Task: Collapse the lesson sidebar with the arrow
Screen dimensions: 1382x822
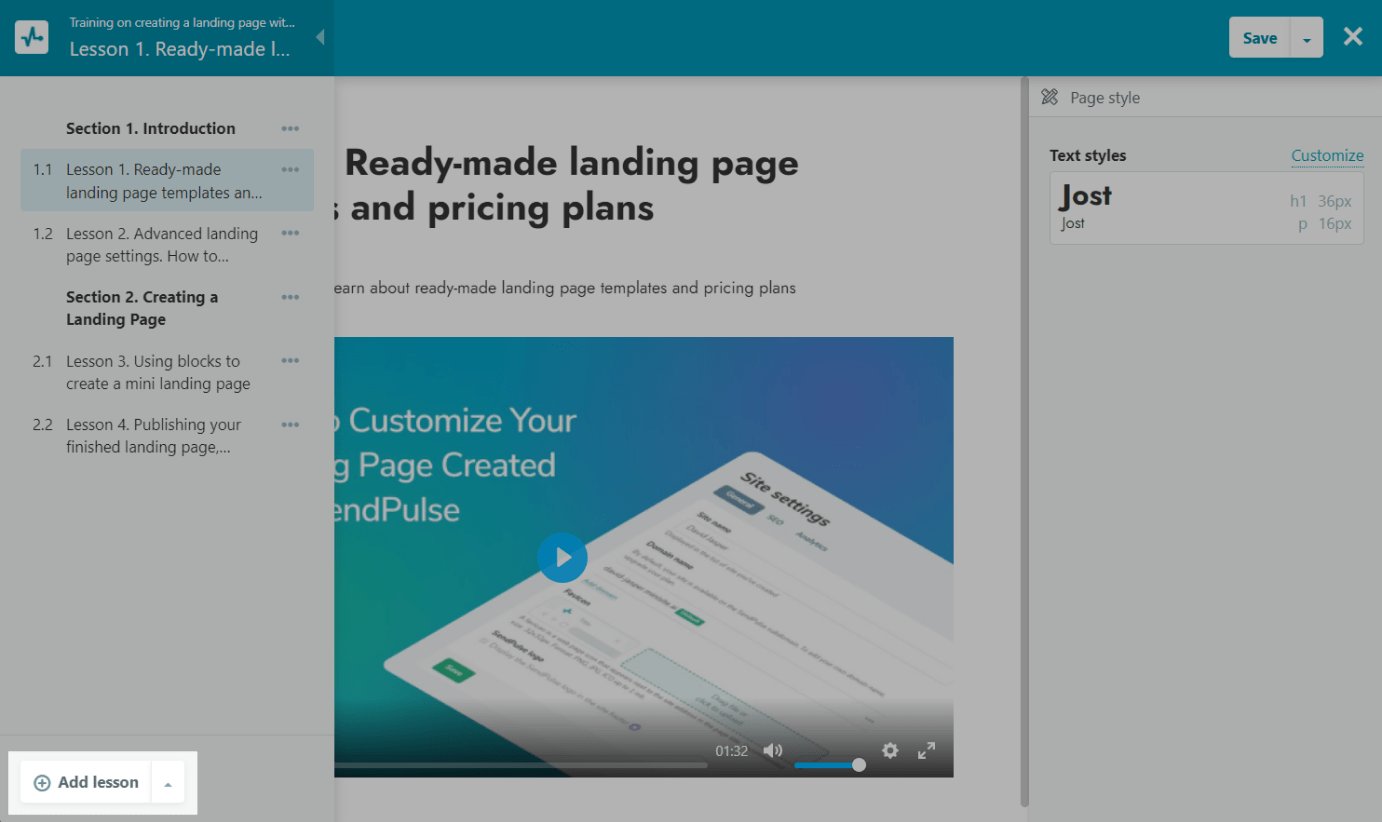Action: (x=320, y=37)
